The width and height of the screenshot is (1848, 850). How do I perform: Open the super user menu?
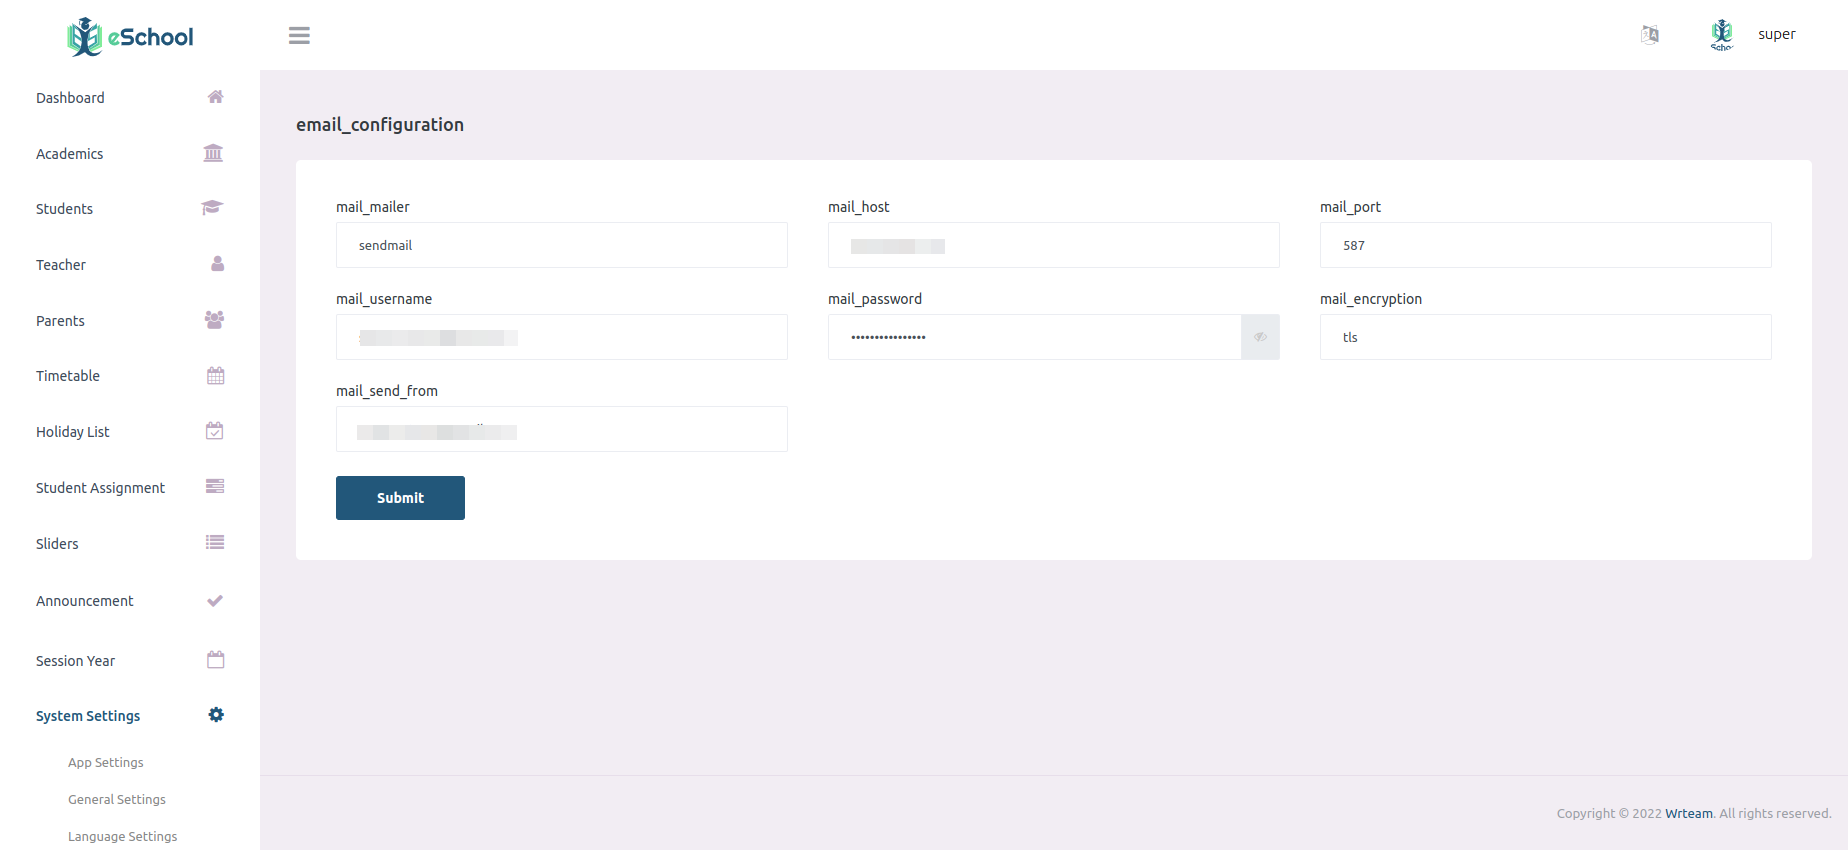click(1776, 34)
